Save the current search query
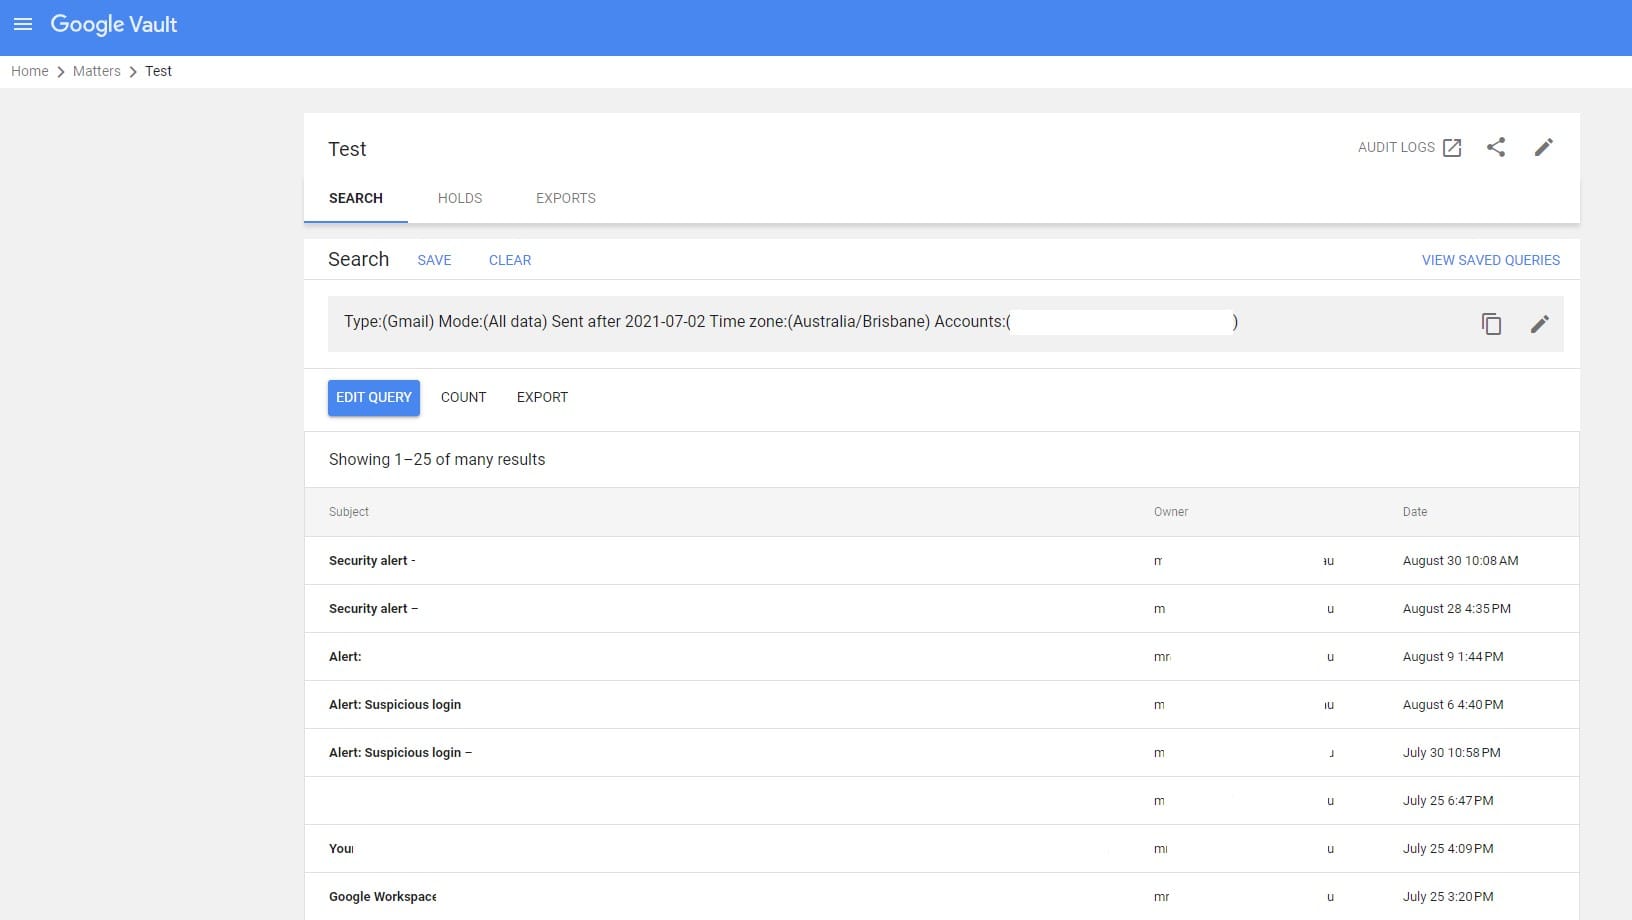This screenshot has height=920, width=1632. point(434,260)
